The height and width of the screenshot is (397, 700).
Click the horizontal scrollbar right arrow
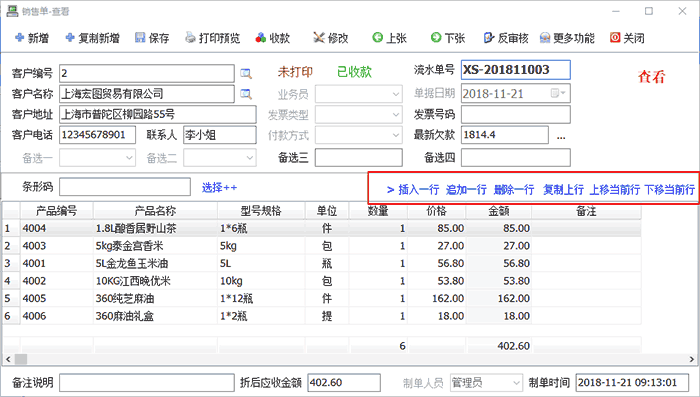click(692, 359)
